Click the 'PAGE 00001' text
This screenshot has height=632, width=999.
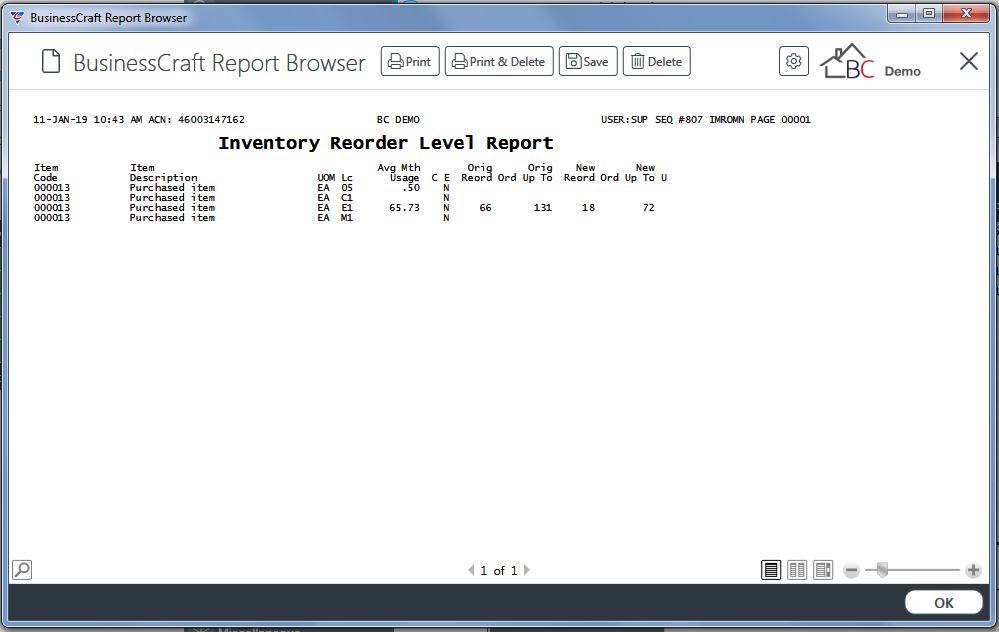(780, 120)
